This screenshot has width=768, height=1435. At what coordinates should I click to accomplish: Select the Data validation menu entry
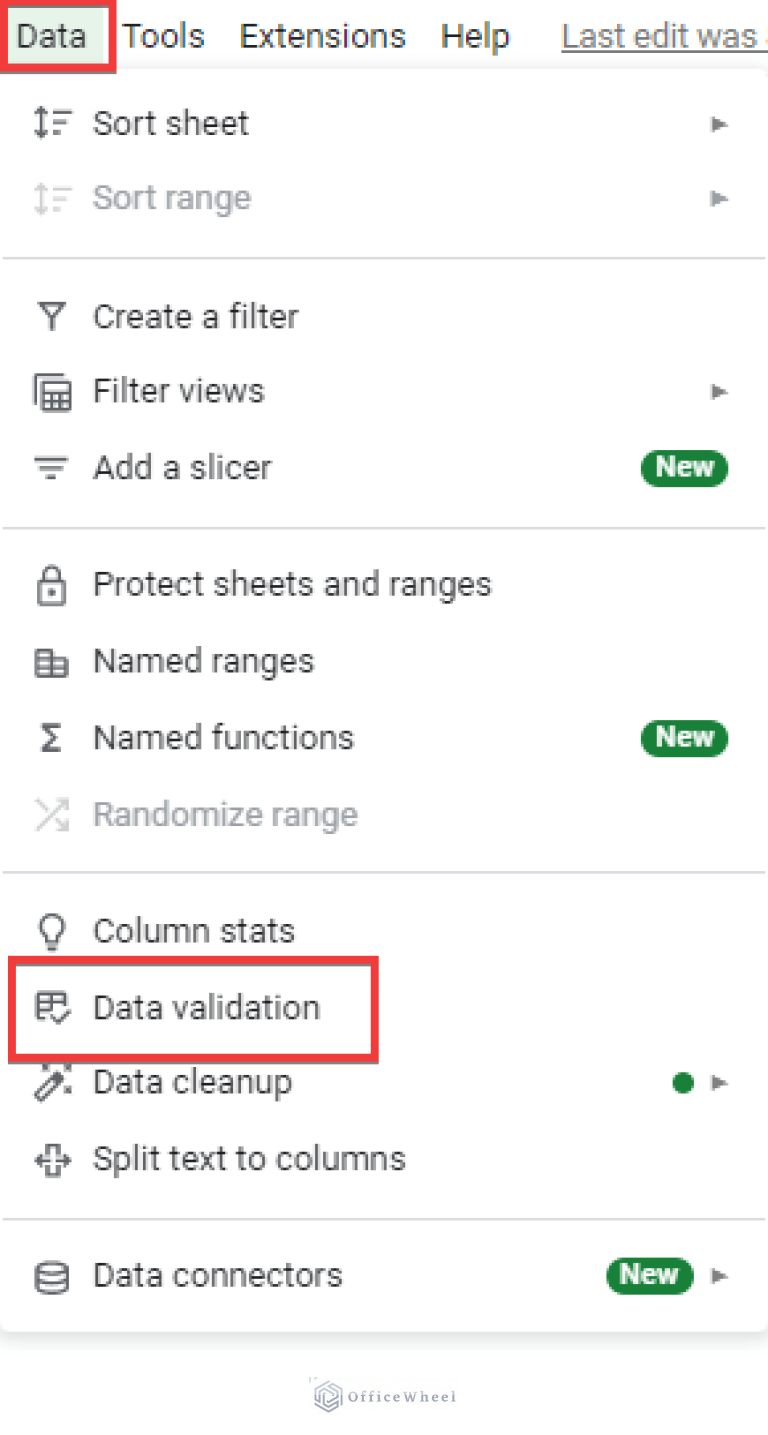coord(206,1008)
